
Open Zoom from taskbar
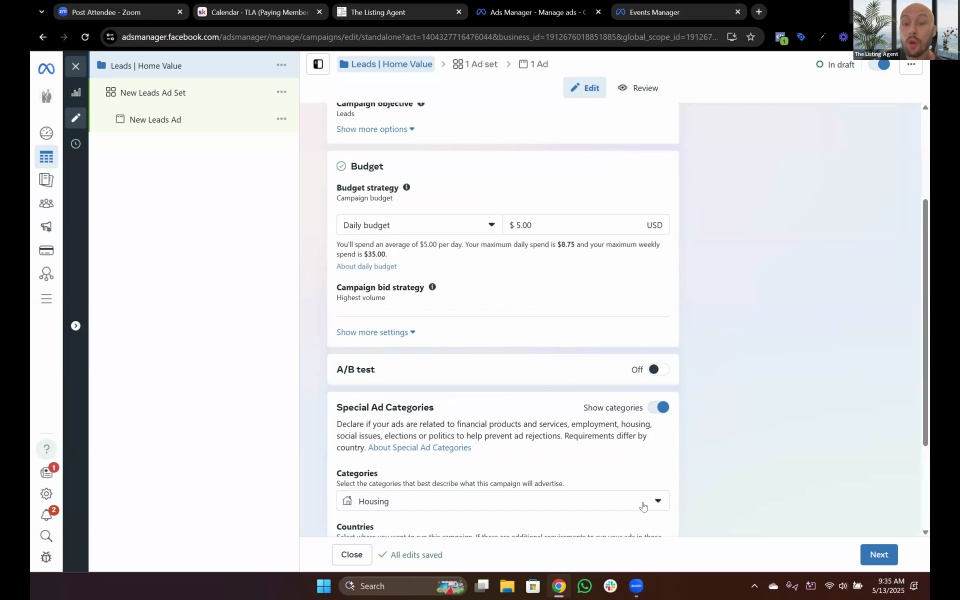[x=636, y=586]
